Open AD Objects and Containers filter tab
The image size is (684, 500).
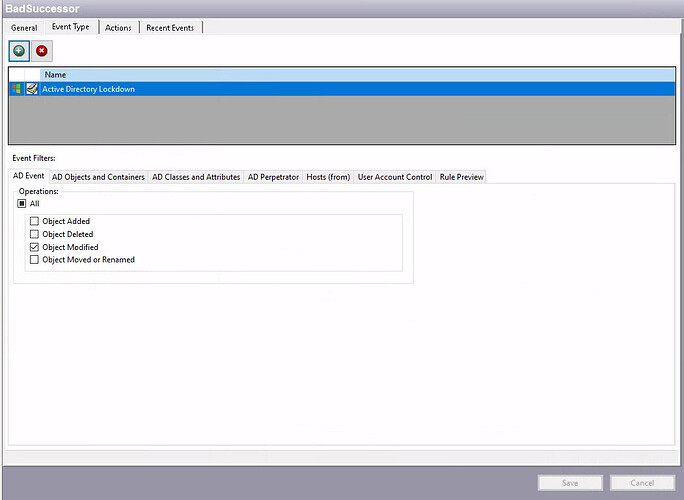pyautogui.click(x=98, y=177)
